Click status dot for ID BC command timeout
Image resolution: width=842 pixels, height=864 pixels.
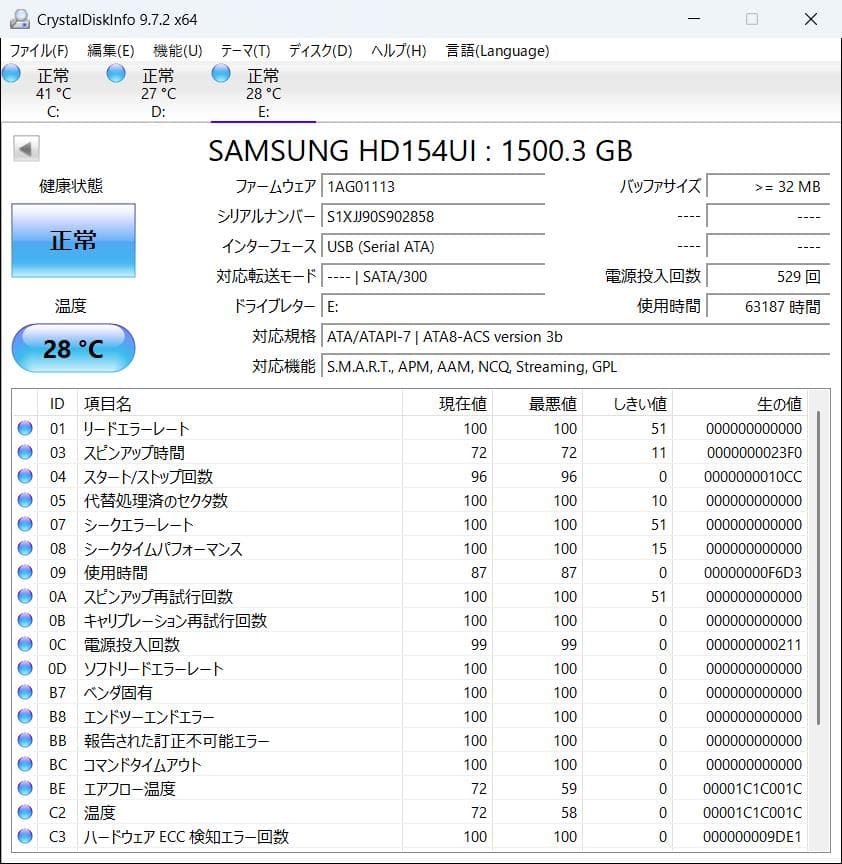[25, 764]
